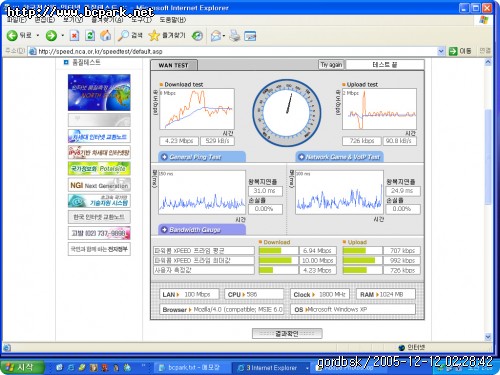Screen dimensions: 500x375
Task: Click the Edit toolbar icon beside the printer
Action: pyautogui.click(x=250, y=36)
